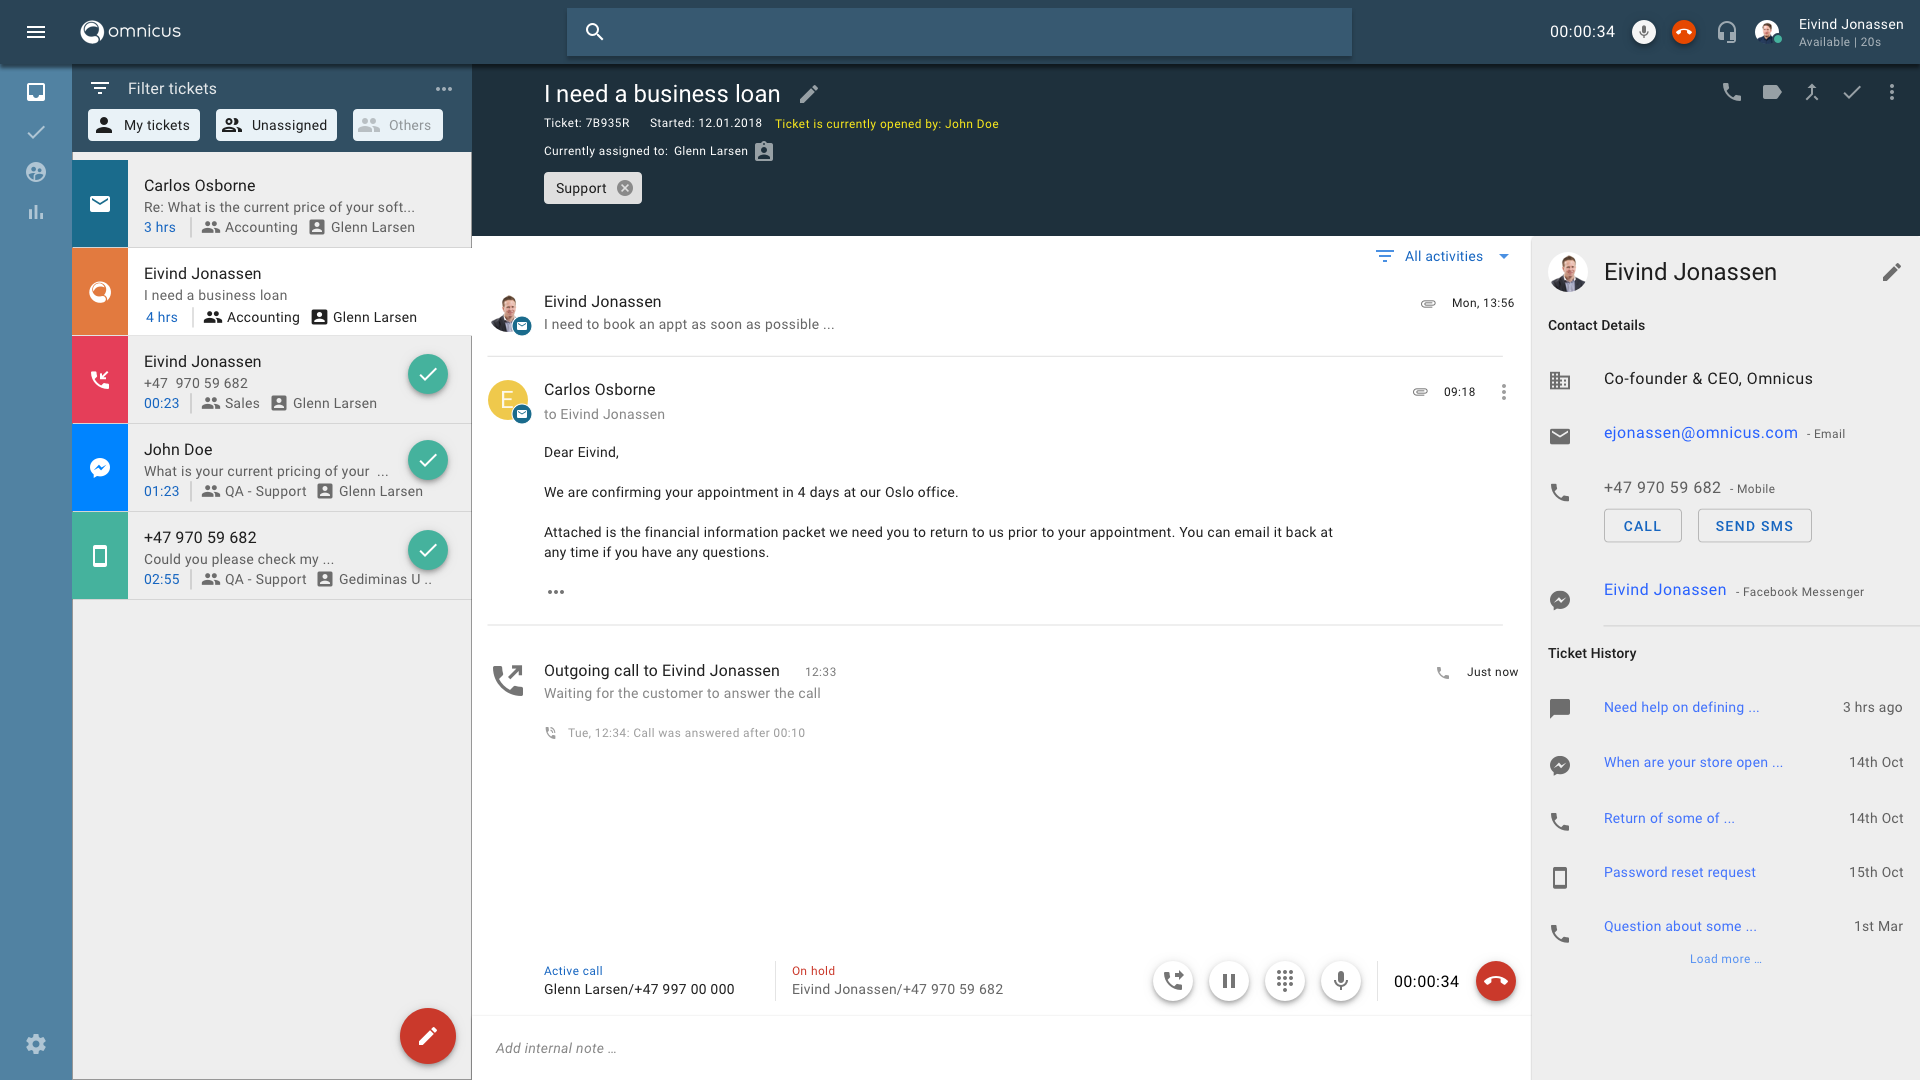
Task: Add a tag using the label icon
Action: pos(1772,91)
